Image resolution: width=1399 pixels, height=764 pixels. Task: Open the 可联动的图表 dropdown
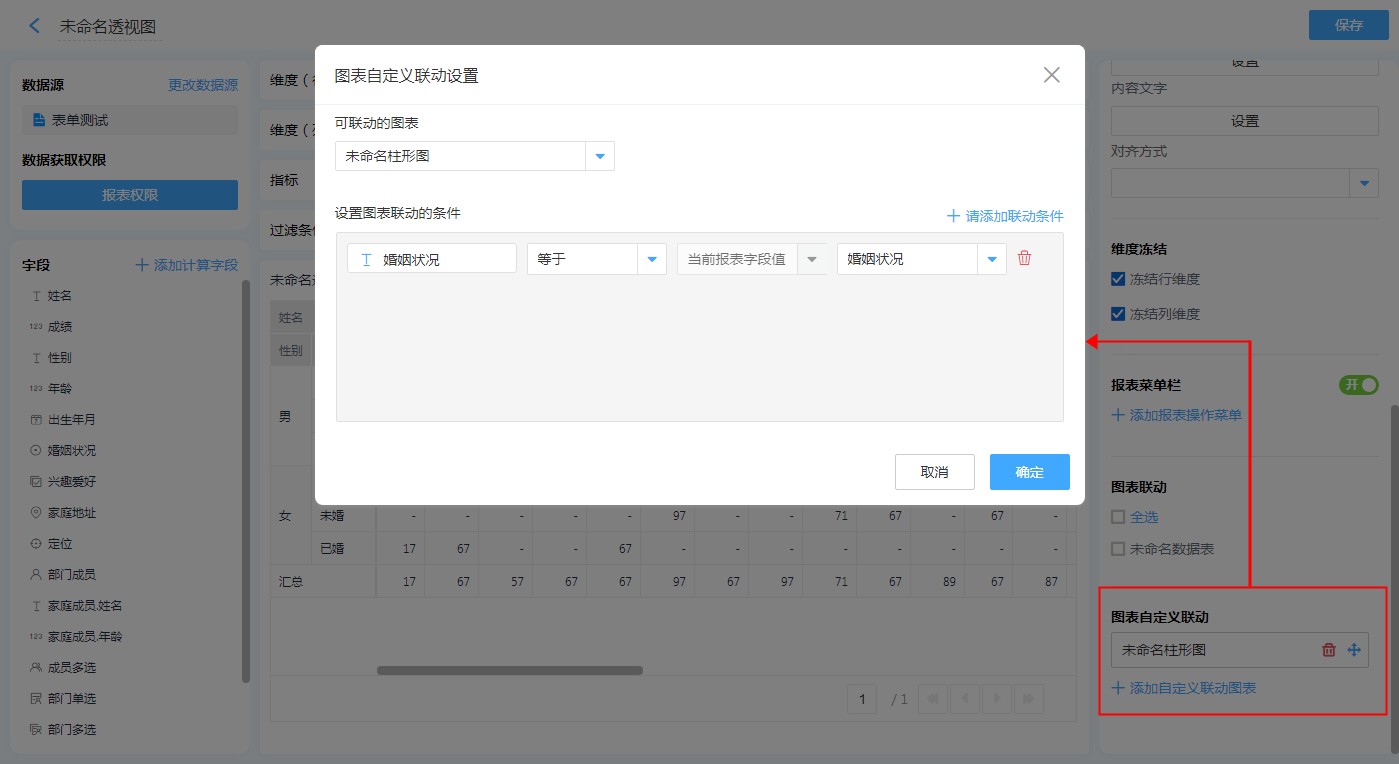click(x=600, y=156)
